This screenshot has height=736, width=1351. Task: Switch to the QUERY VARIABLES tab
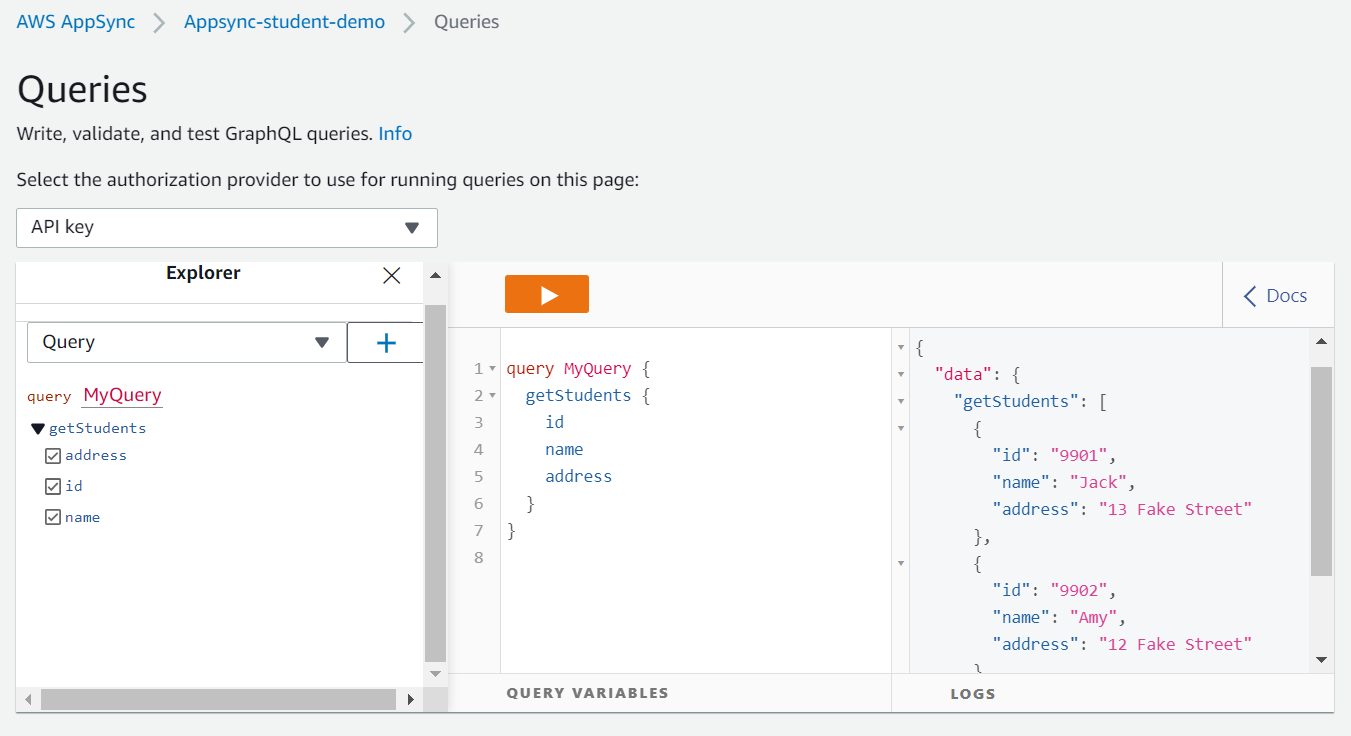coord(587,692)
